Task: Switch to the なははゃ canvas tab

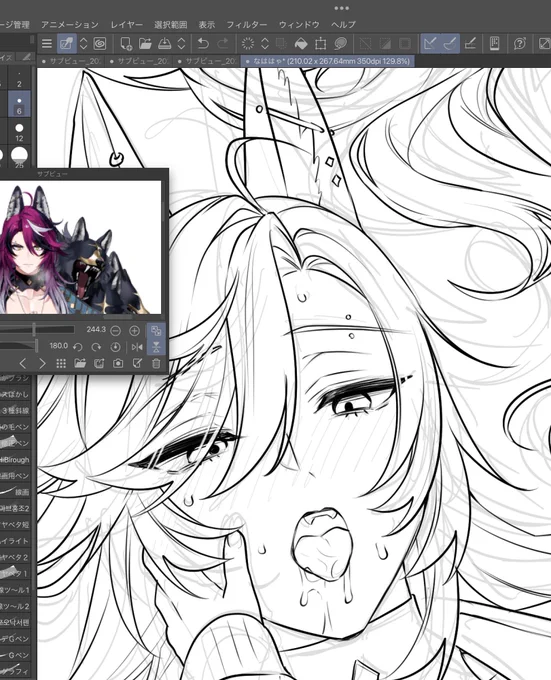Action: (327, 61)
